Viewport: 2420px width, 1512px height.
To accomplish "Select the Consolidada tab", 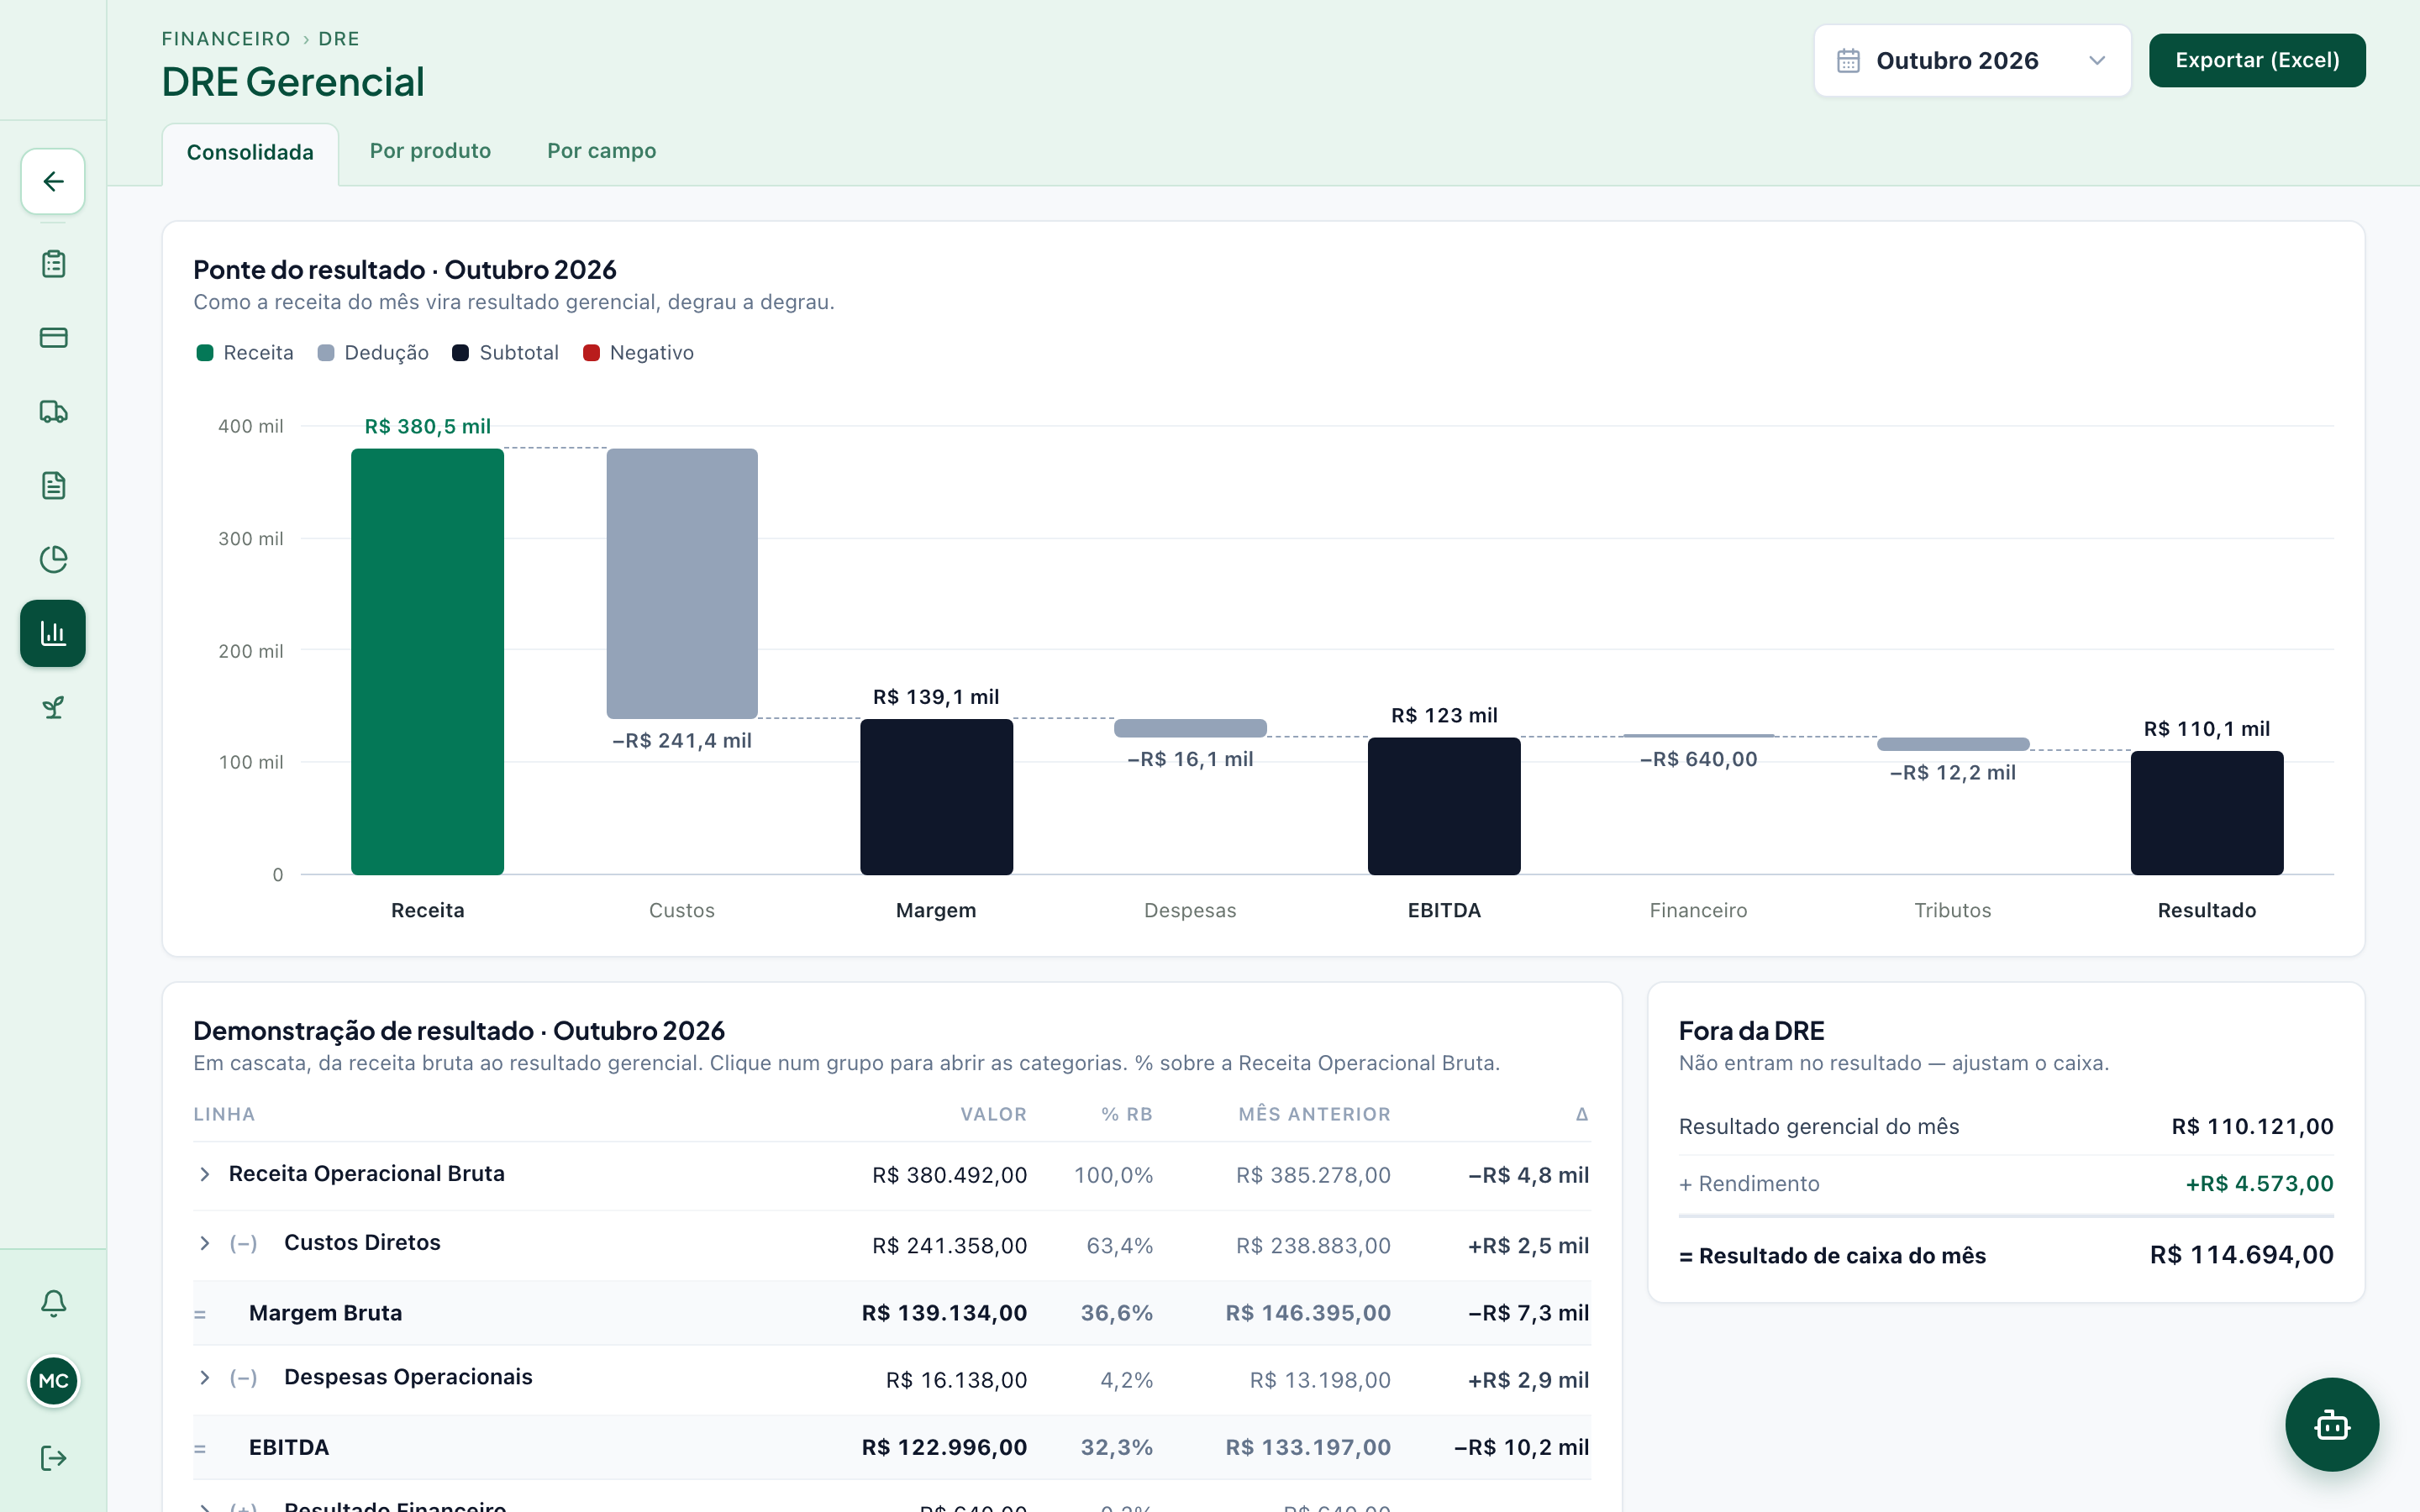I will click(x=250, y=153).
